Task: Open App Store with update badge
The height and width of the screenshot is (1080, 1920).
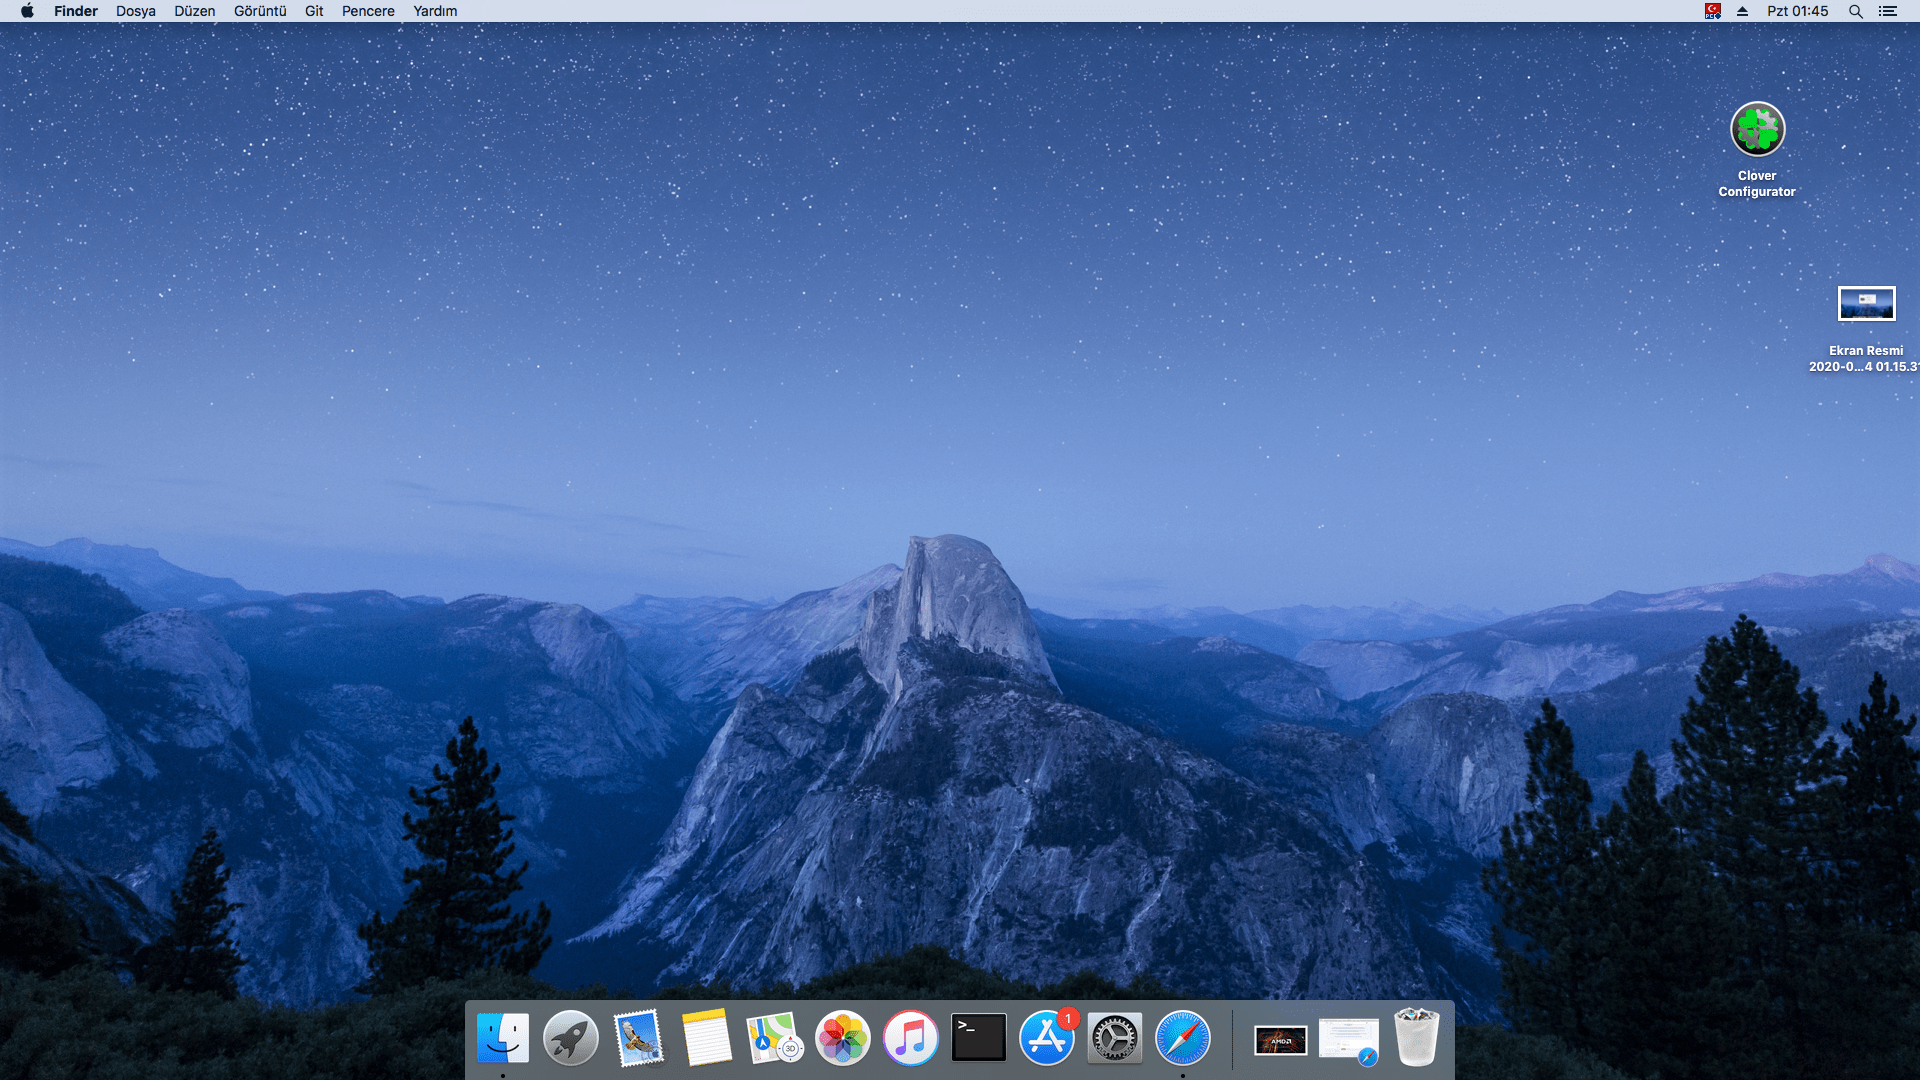Action: 1046,1038
